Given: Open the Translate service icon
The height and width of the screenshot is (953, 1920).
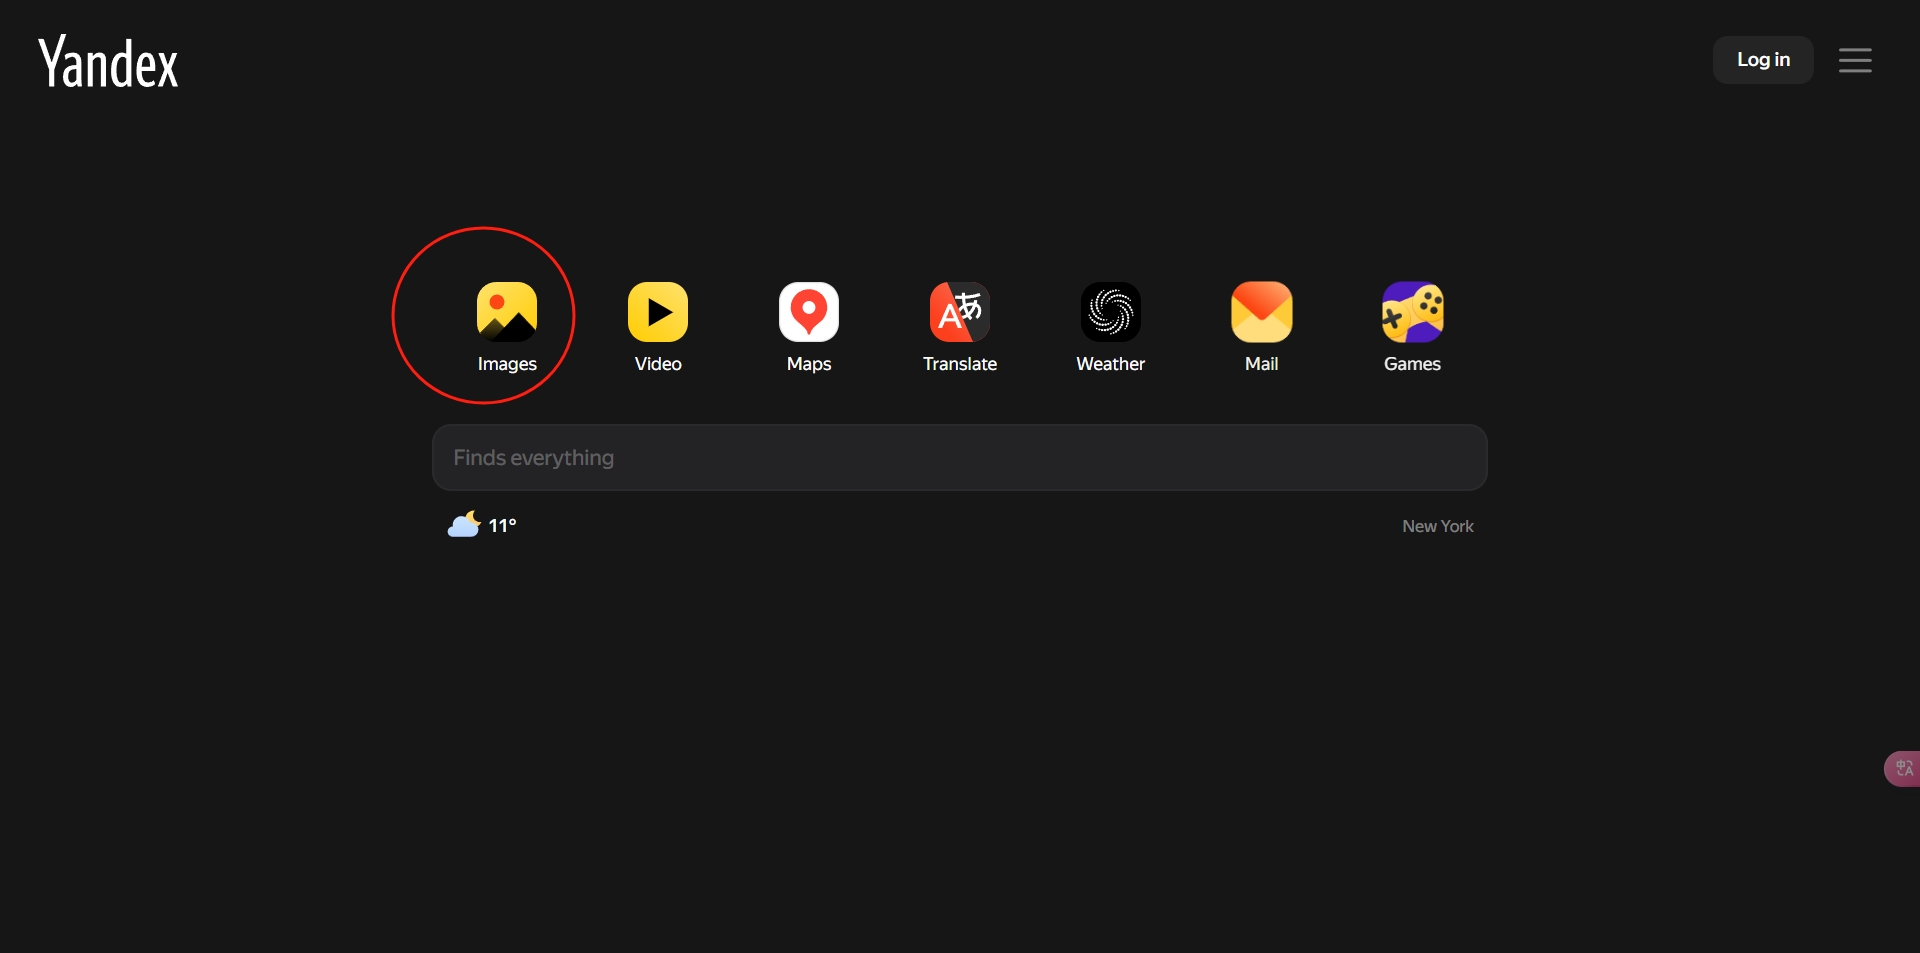Looking at the screenshot, I should coord(960,312).
